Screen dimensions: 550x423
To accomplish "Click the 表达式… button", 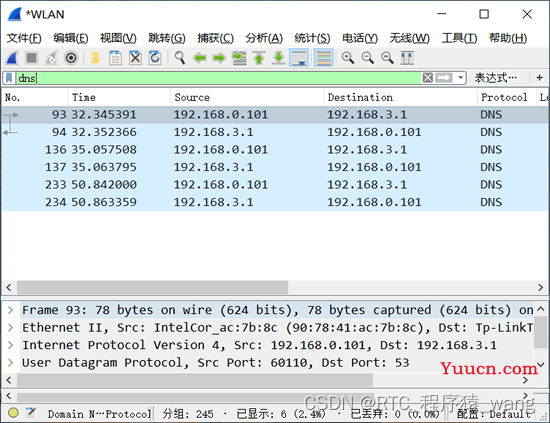I will (x=495, y=78).
